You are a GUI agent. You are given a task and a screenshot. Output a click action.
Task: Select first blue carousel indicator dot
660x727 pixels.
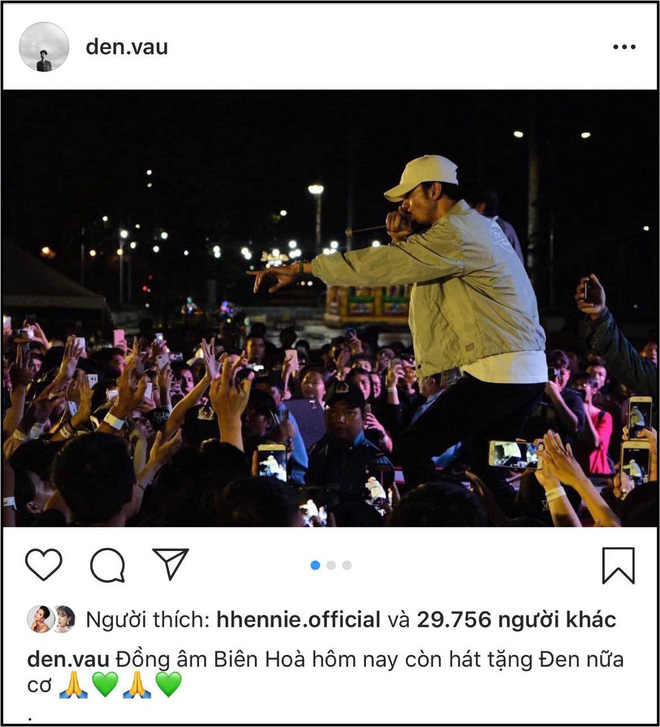[315, 565]
